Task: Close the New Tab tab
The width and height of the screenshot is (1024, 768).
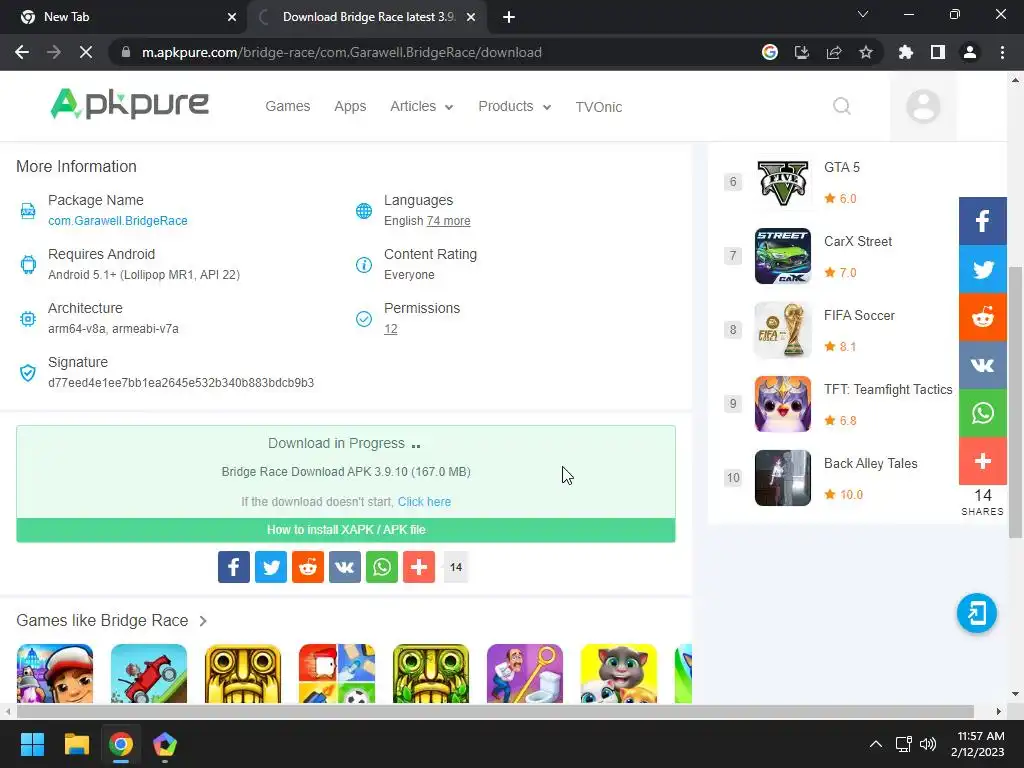Action: click(232, 17)
